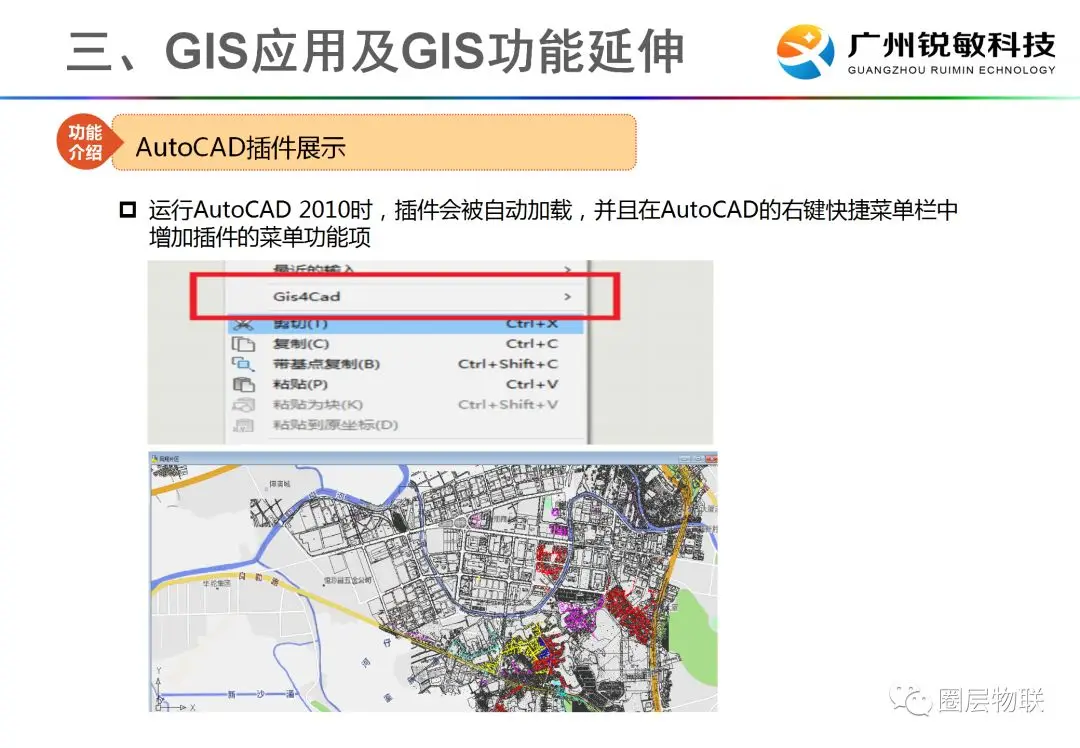Click the GUANGZHOU RUIMIN ECHNOLOGY text
1080x748 pixels.
pos(951,70)
